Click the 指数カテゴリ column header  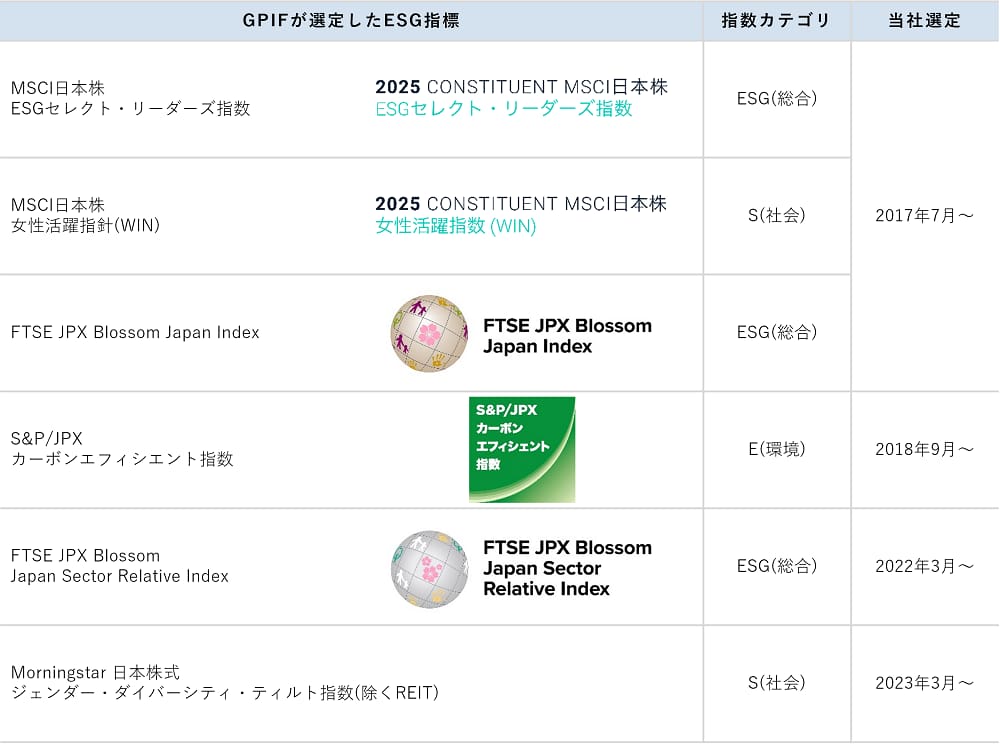pyautogui.click(x=777, y=21)
